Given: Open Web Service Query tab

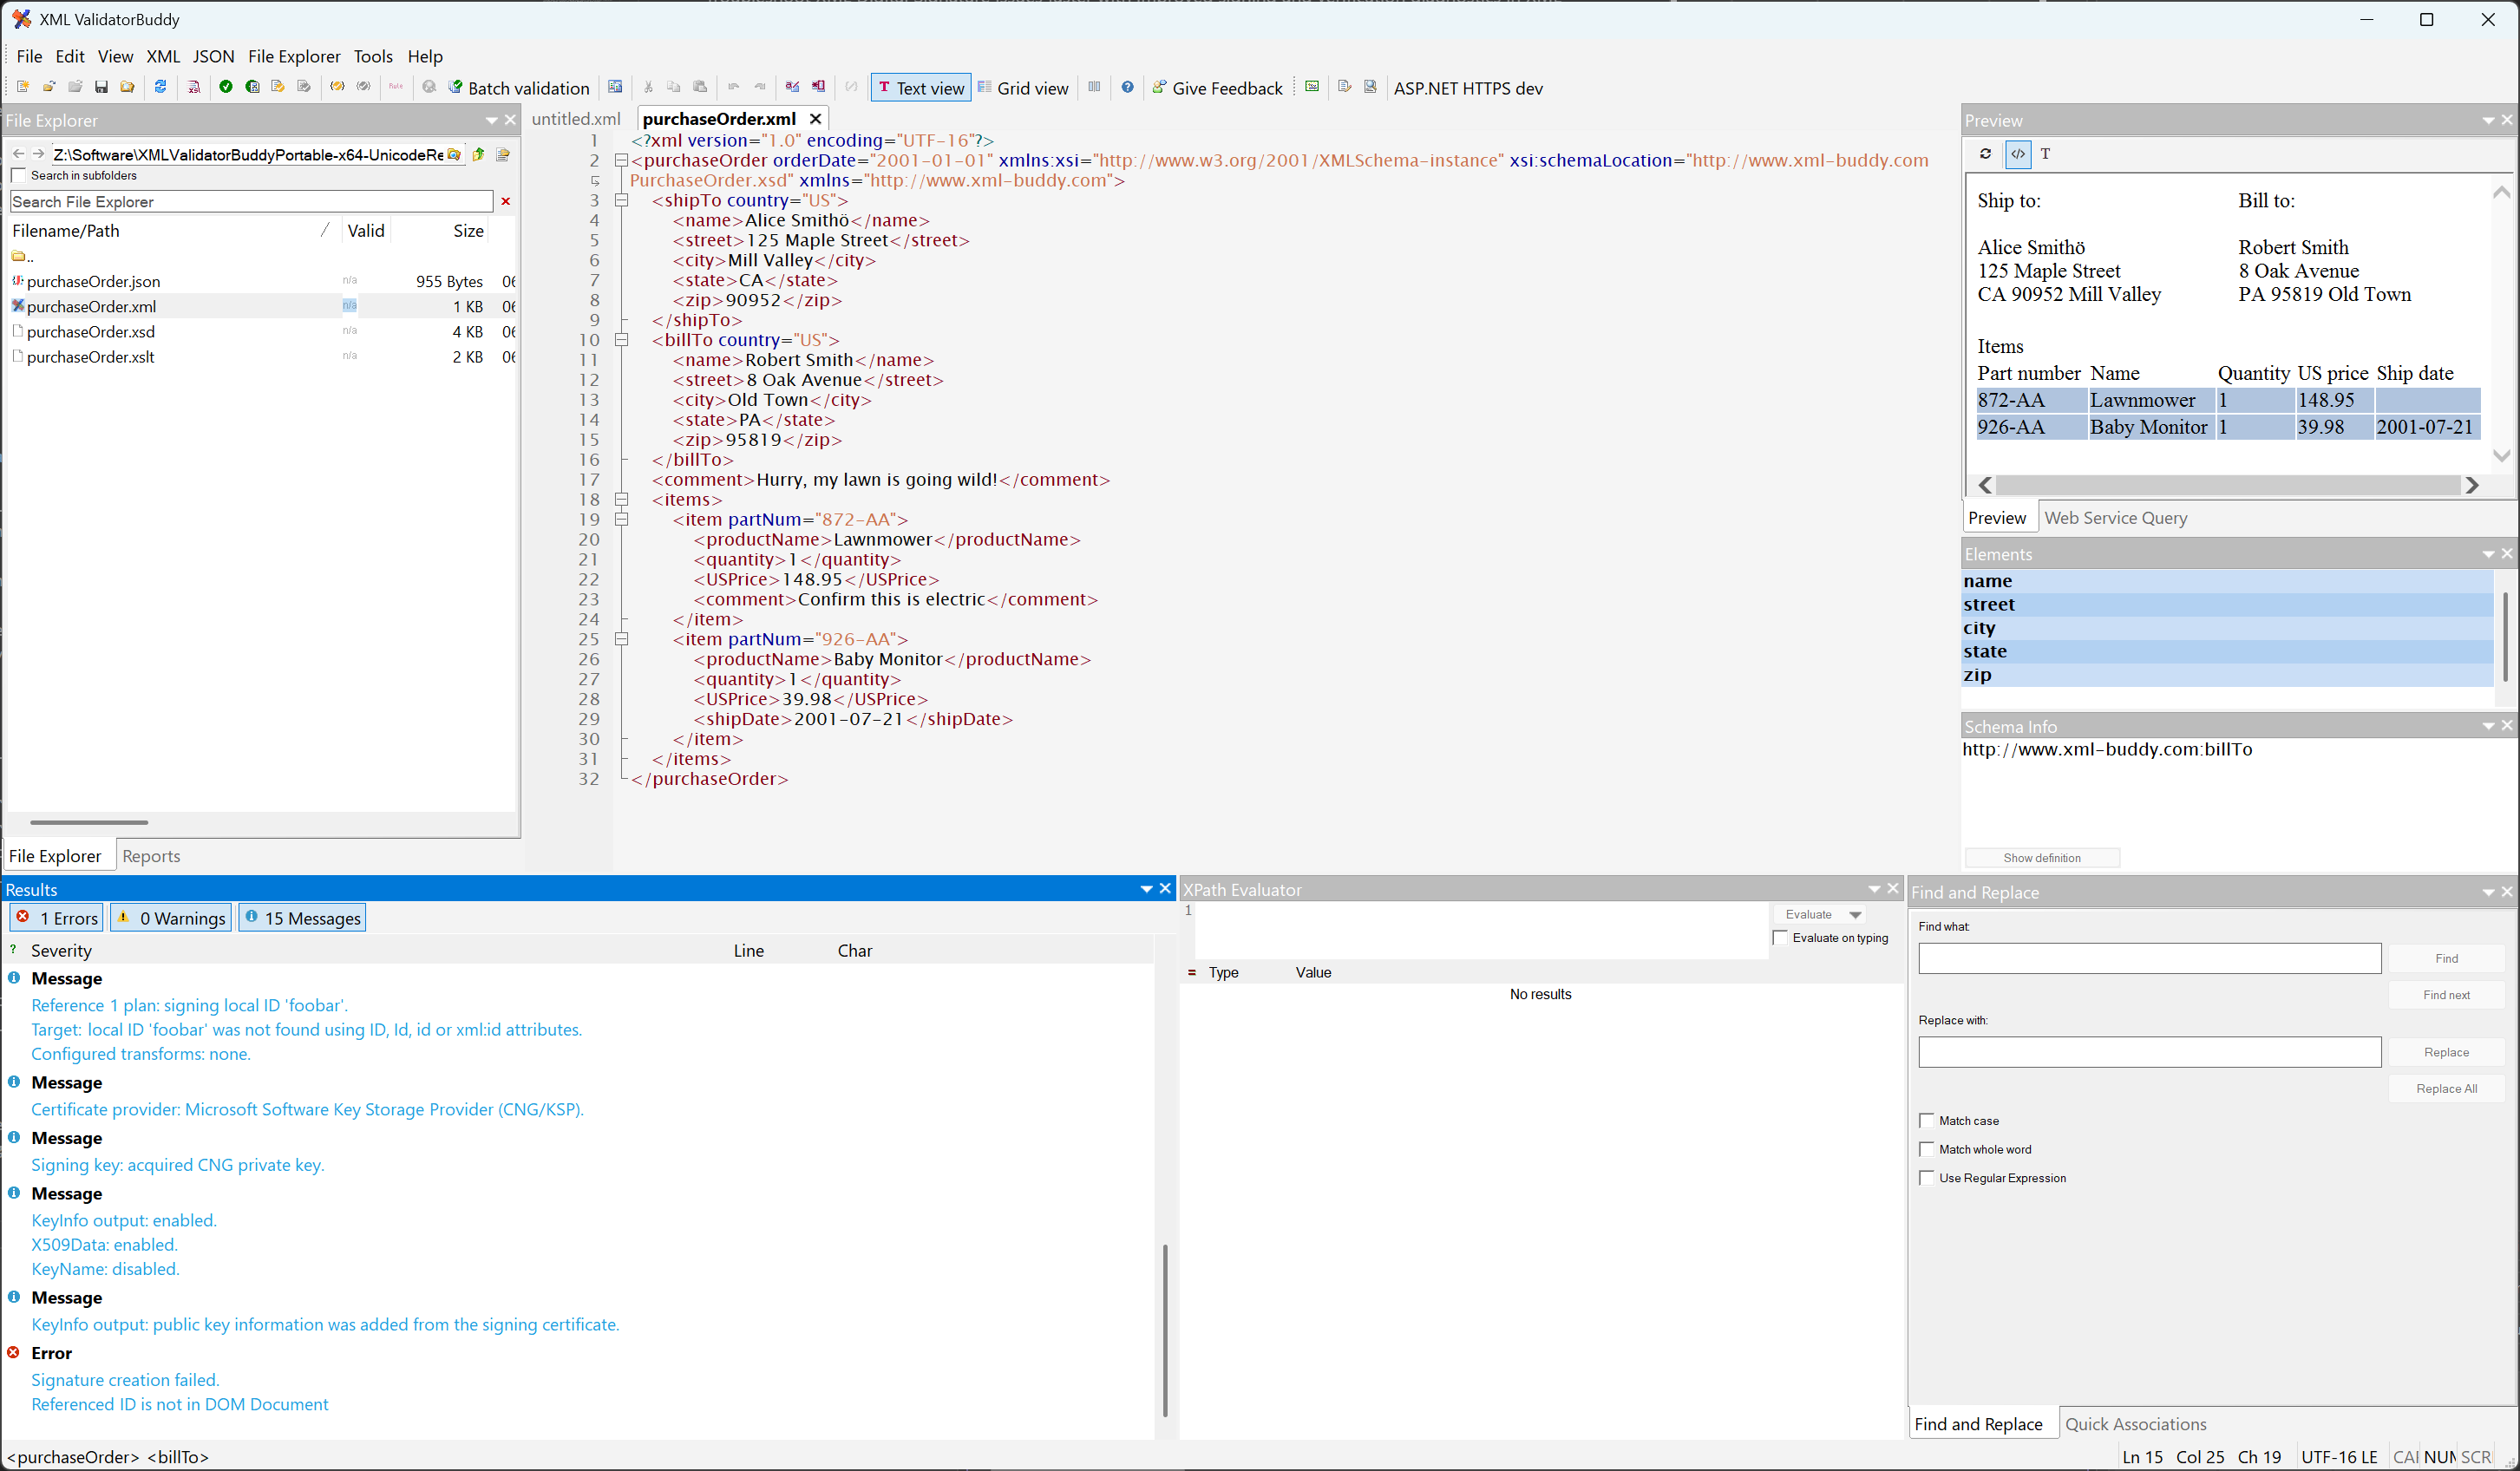Looking at the screenshot, I should (2116, 518).
